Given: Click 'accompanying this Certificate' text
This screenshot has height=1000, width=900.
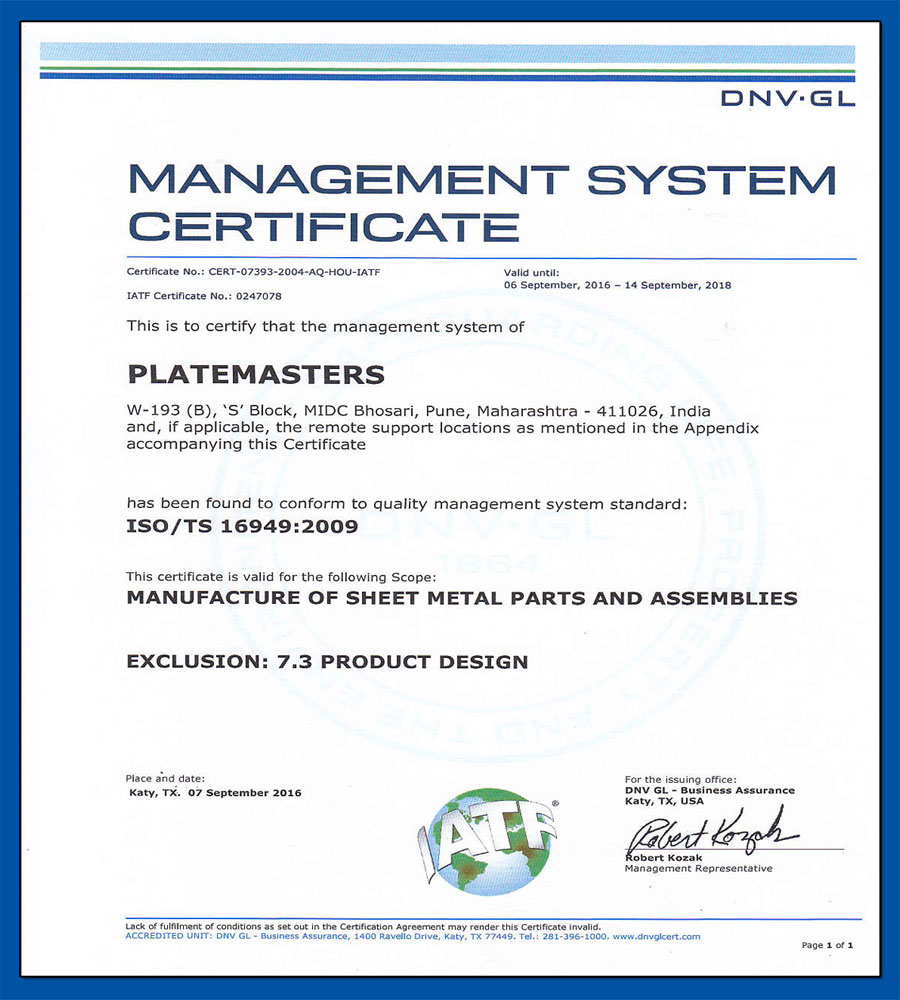Looking at the screenshot, I should (x=246, y=445).
